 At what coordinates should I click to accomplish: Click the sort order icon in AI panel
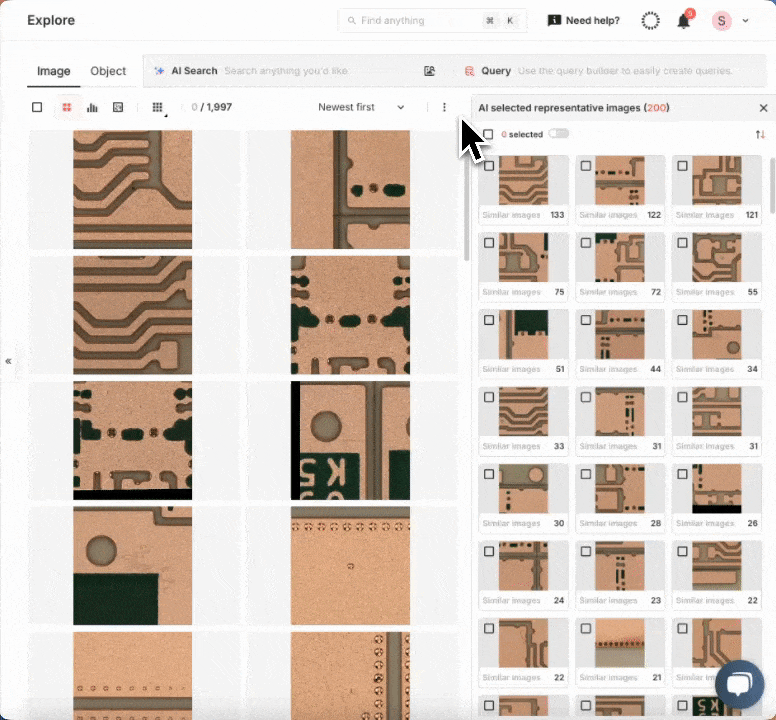(x=760, y=134)
